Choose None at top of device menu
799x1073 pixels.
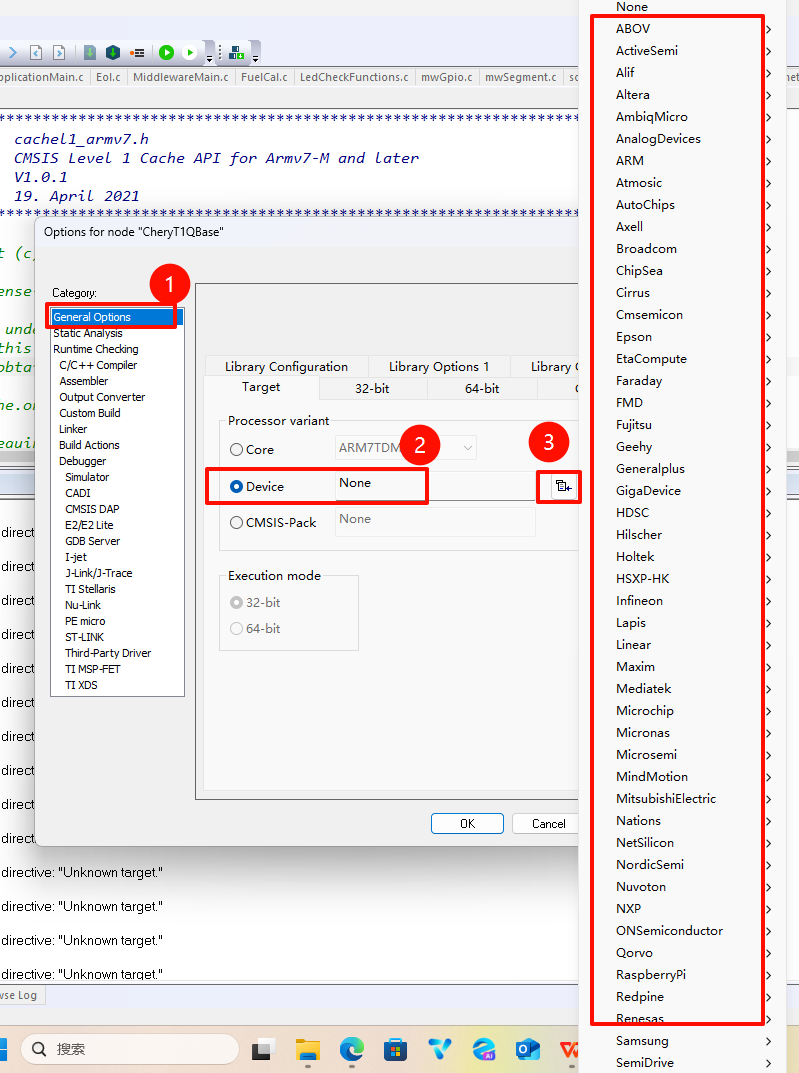pyautogui.click(x=684, y=7)
